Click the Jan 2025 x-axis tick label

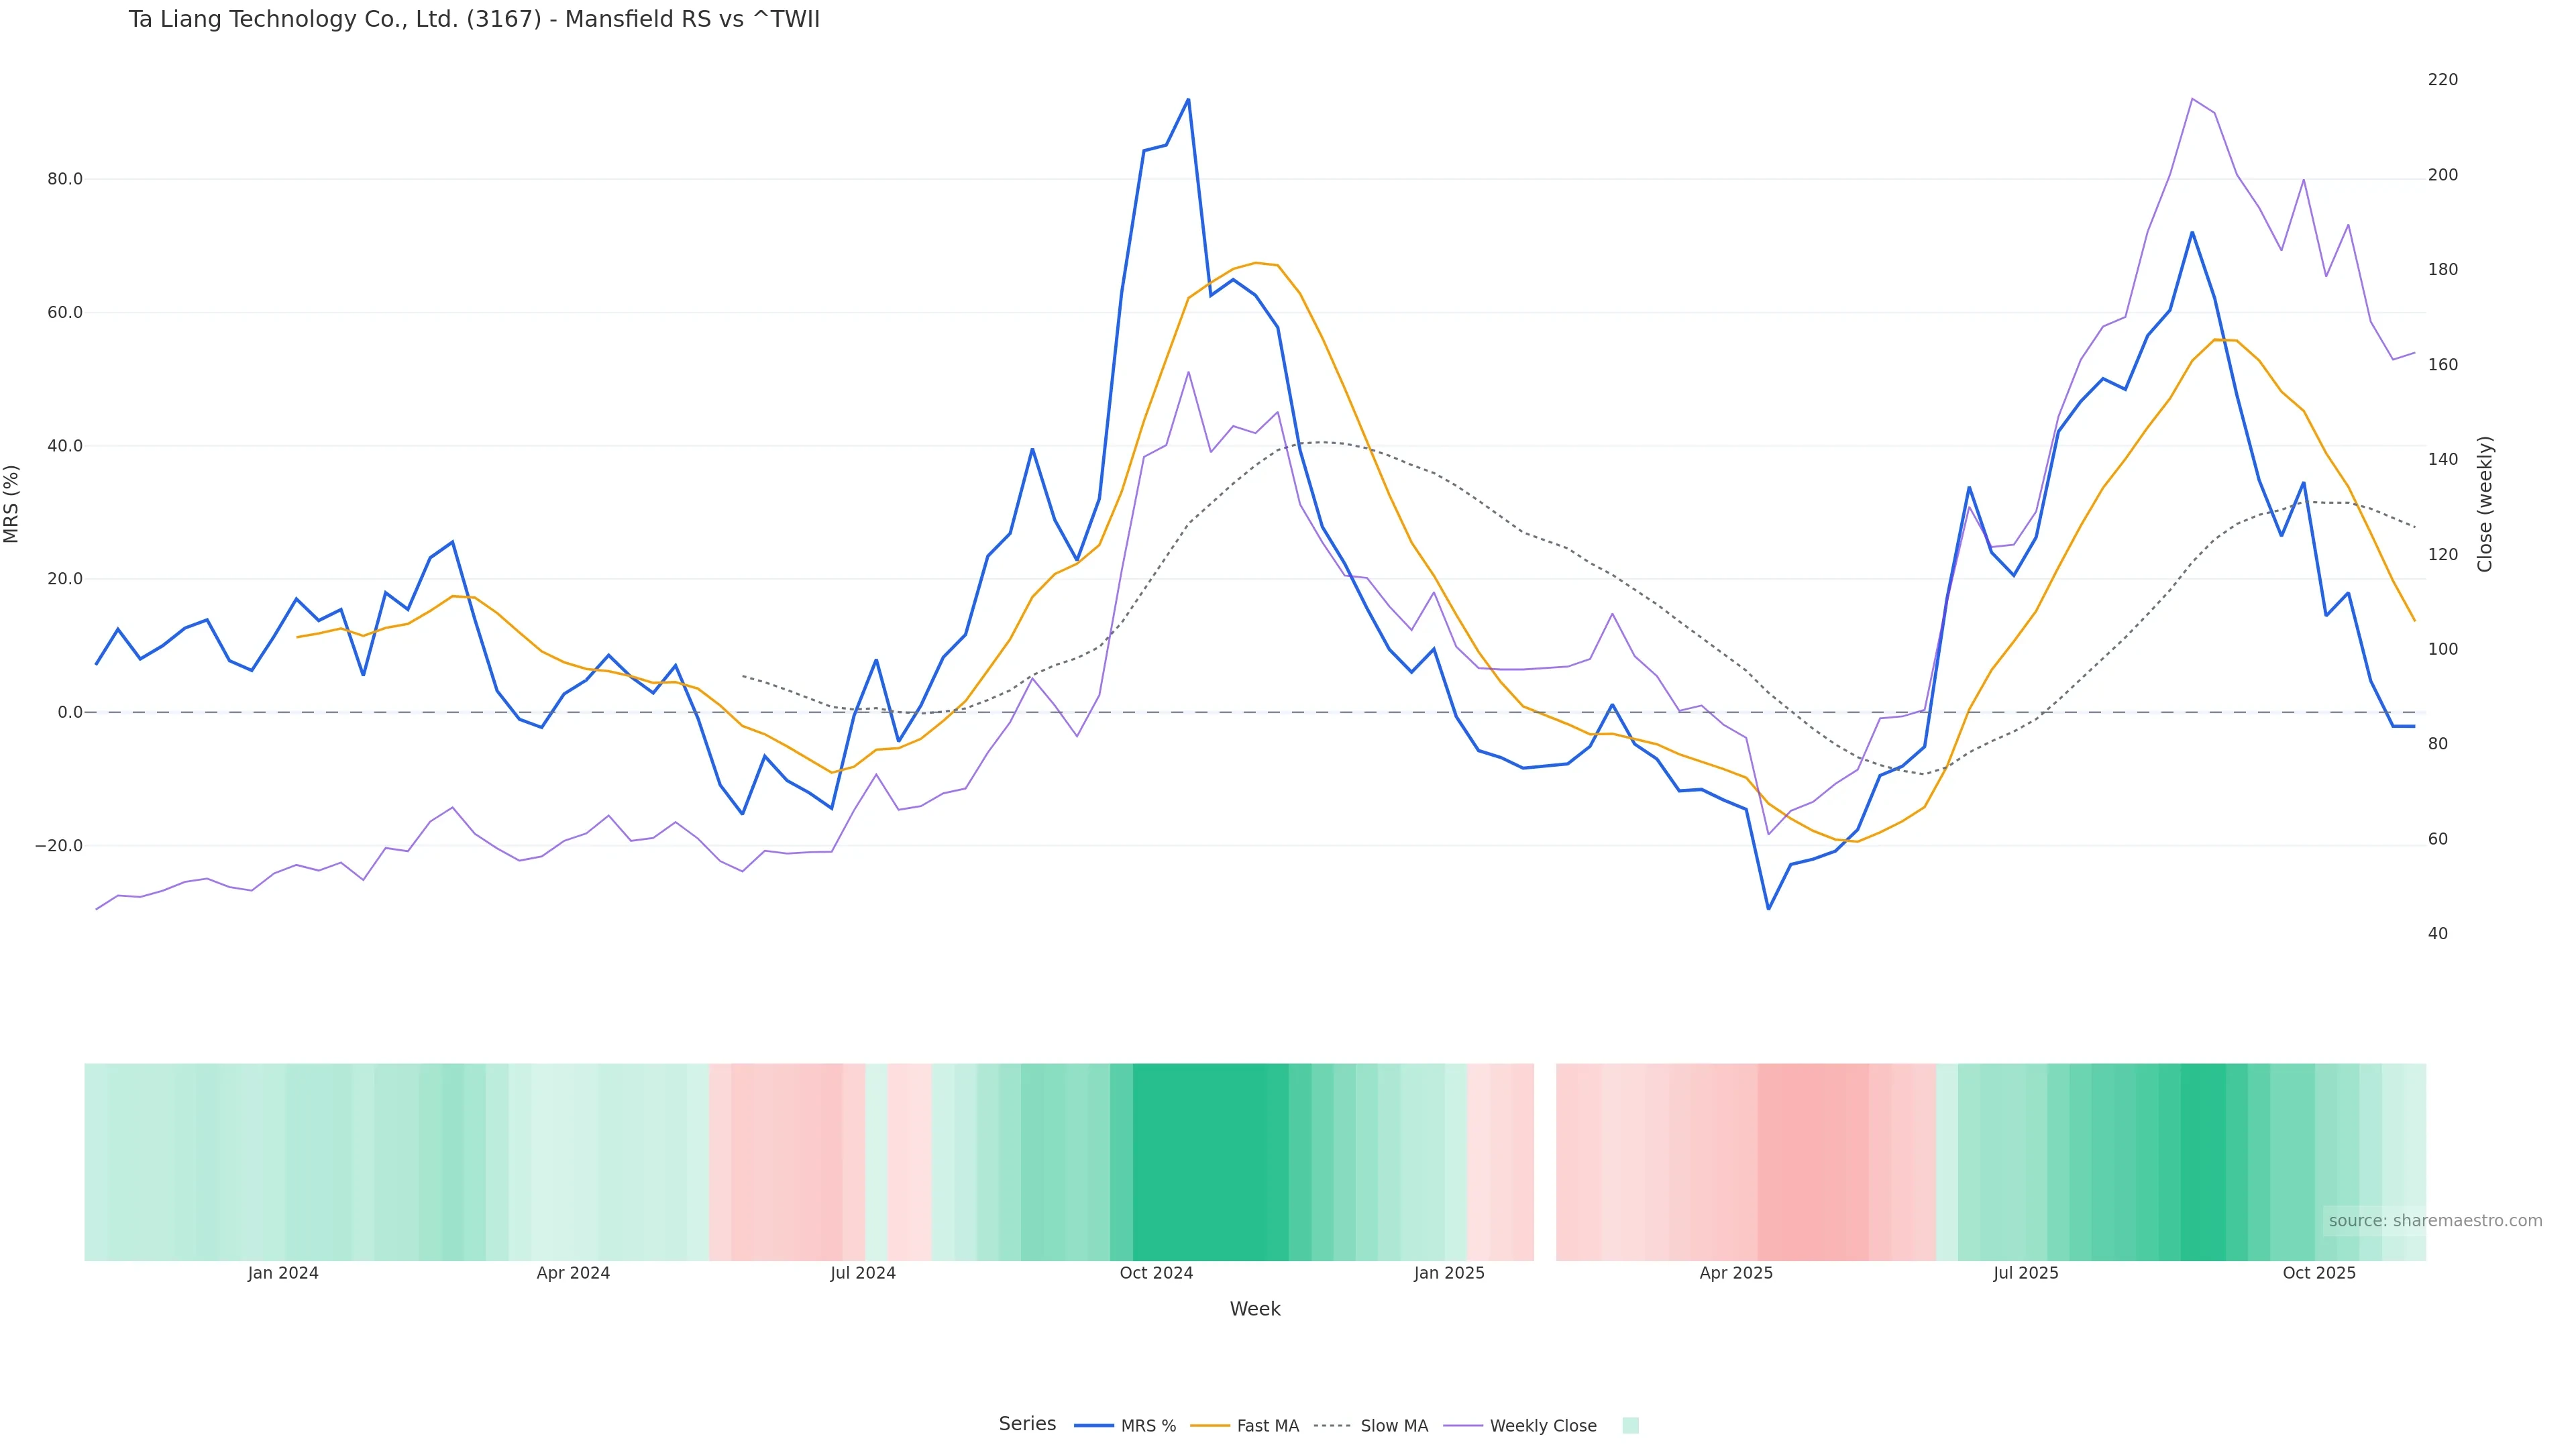tap(1449, 1274)
